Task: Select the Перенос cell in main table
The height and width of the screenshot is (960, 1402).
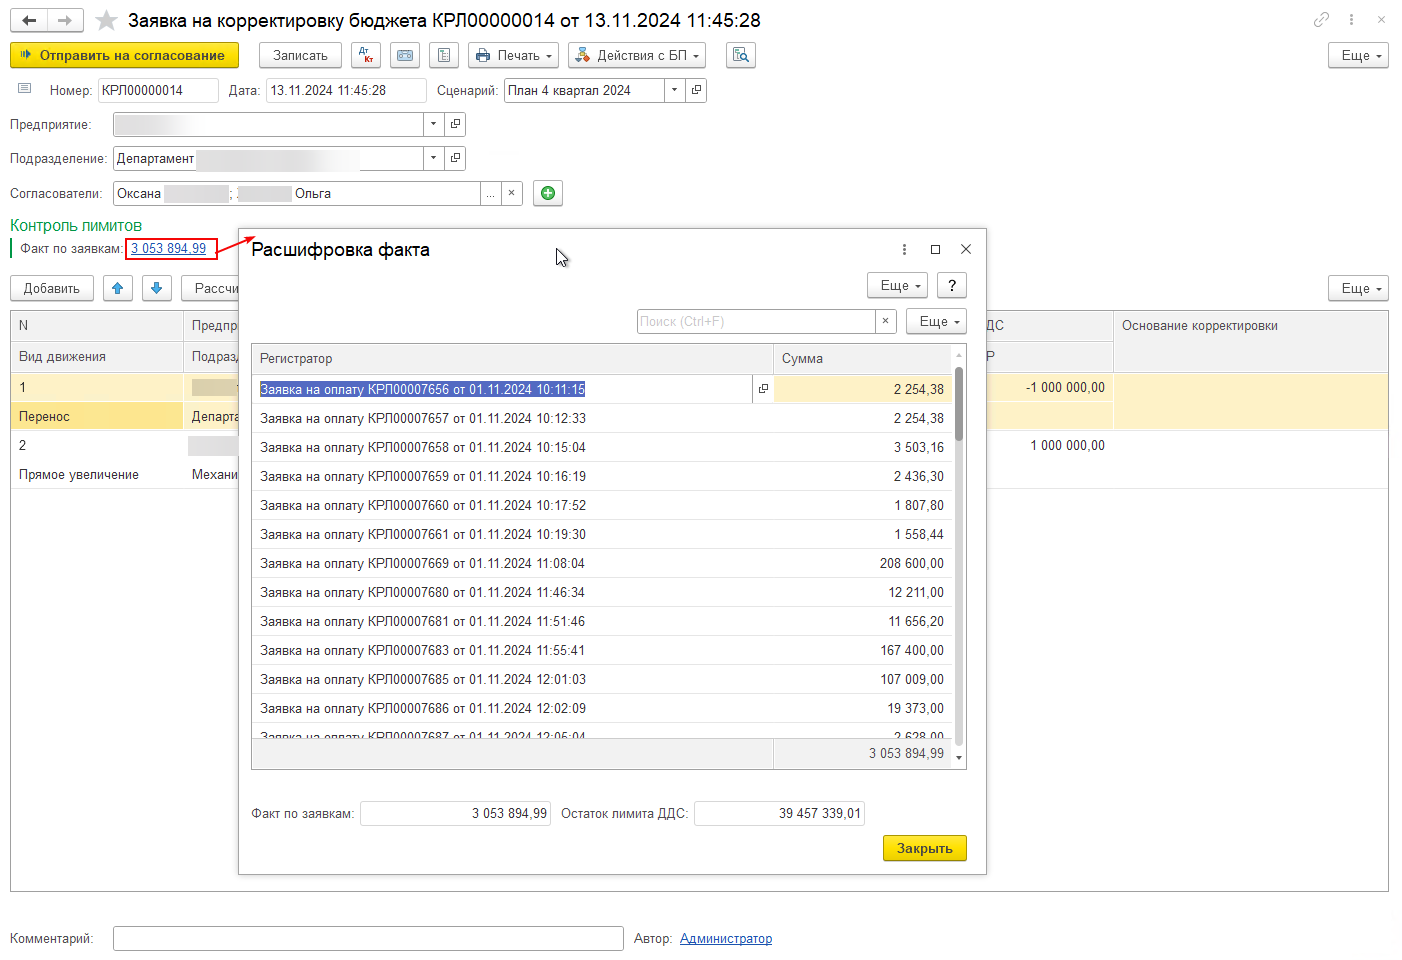Action: click(x=97, y=416)
